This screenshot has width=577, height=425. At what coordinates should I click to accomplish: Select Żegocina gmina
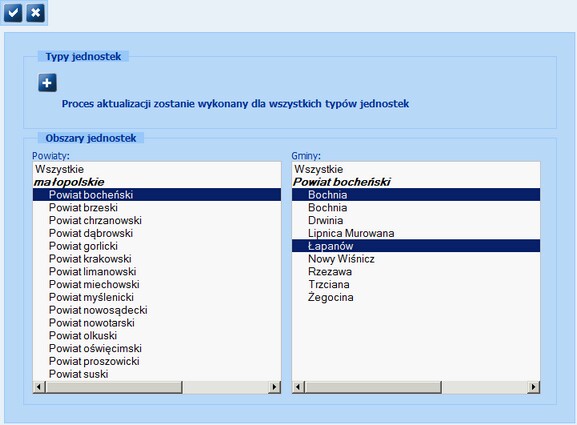click(416, 297)
